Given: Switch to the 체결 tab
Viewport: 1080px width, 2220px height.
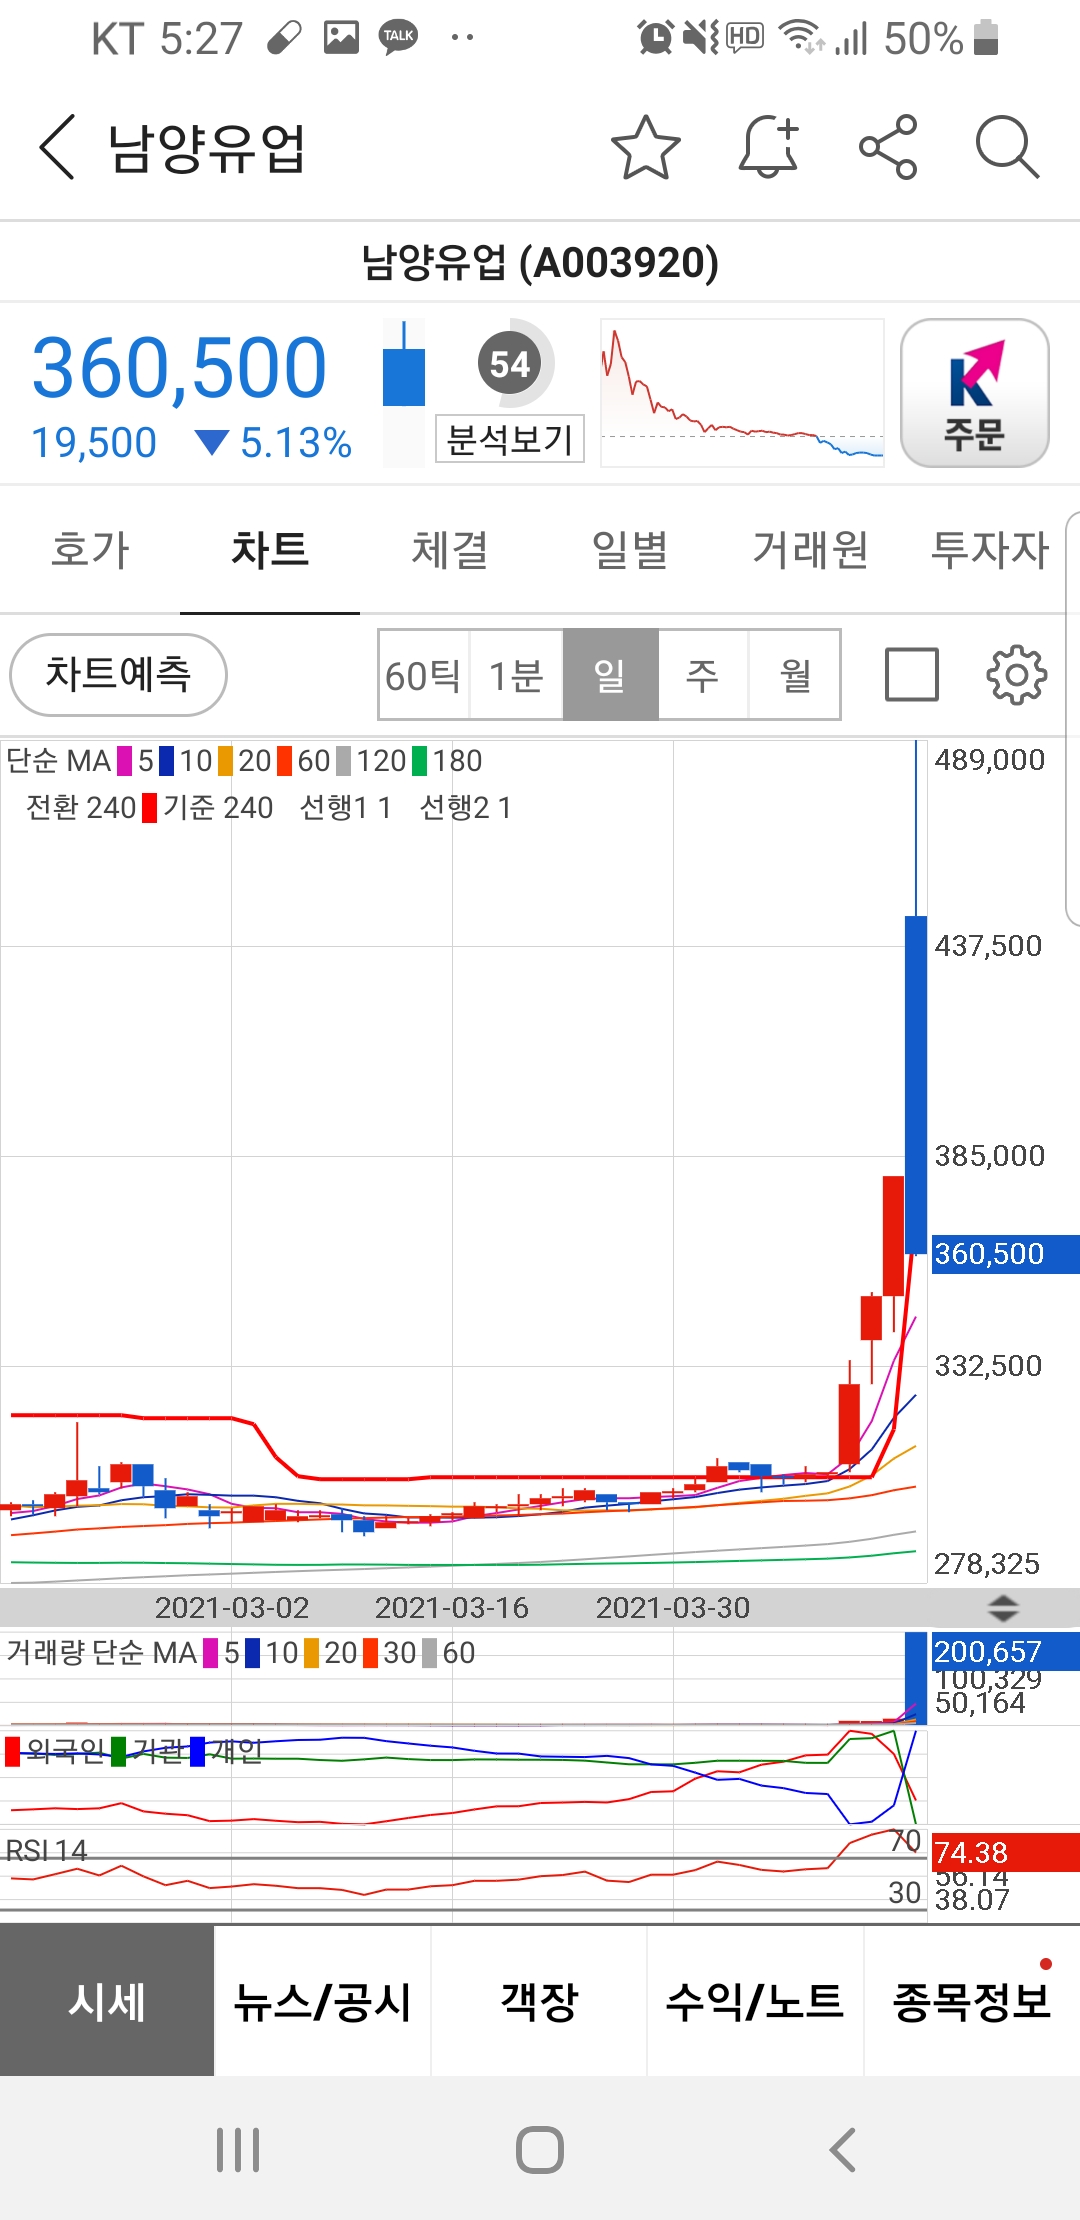Looking at the screenshot, I should [450, 550].
